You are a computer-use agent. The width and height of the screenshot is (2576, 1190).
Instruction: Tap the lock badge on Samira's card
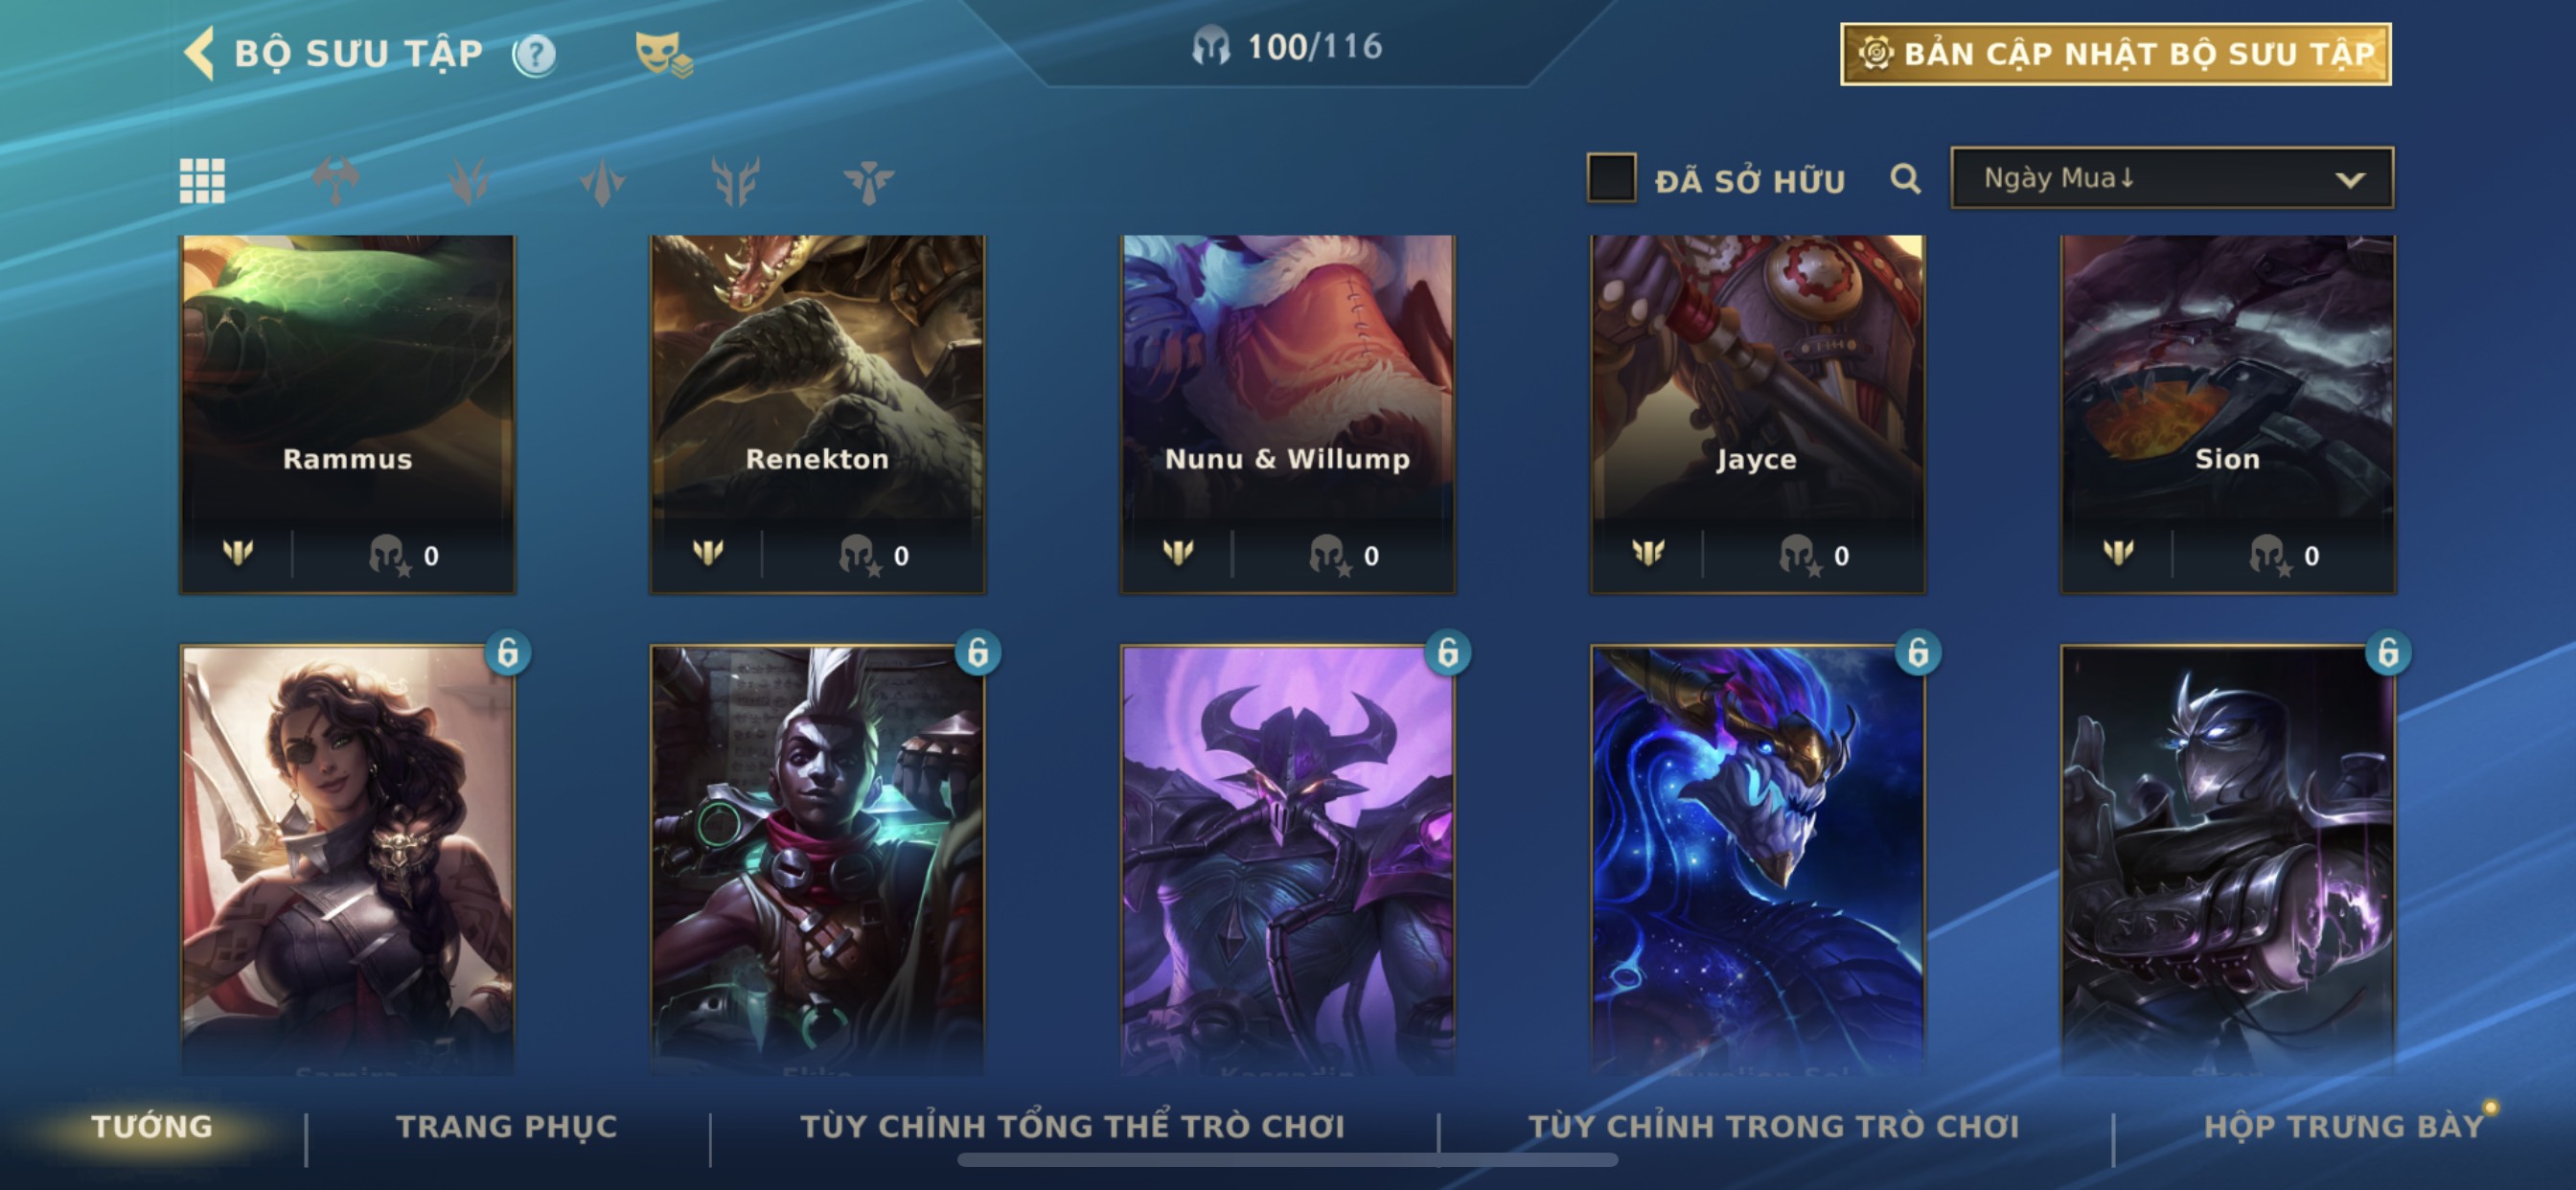(508, 653)
